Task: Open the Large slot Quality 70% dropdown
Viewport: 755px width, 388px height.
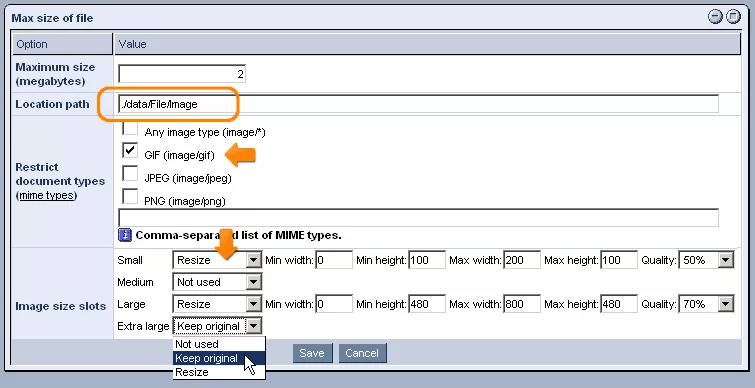Action: [x=706, y=304]
